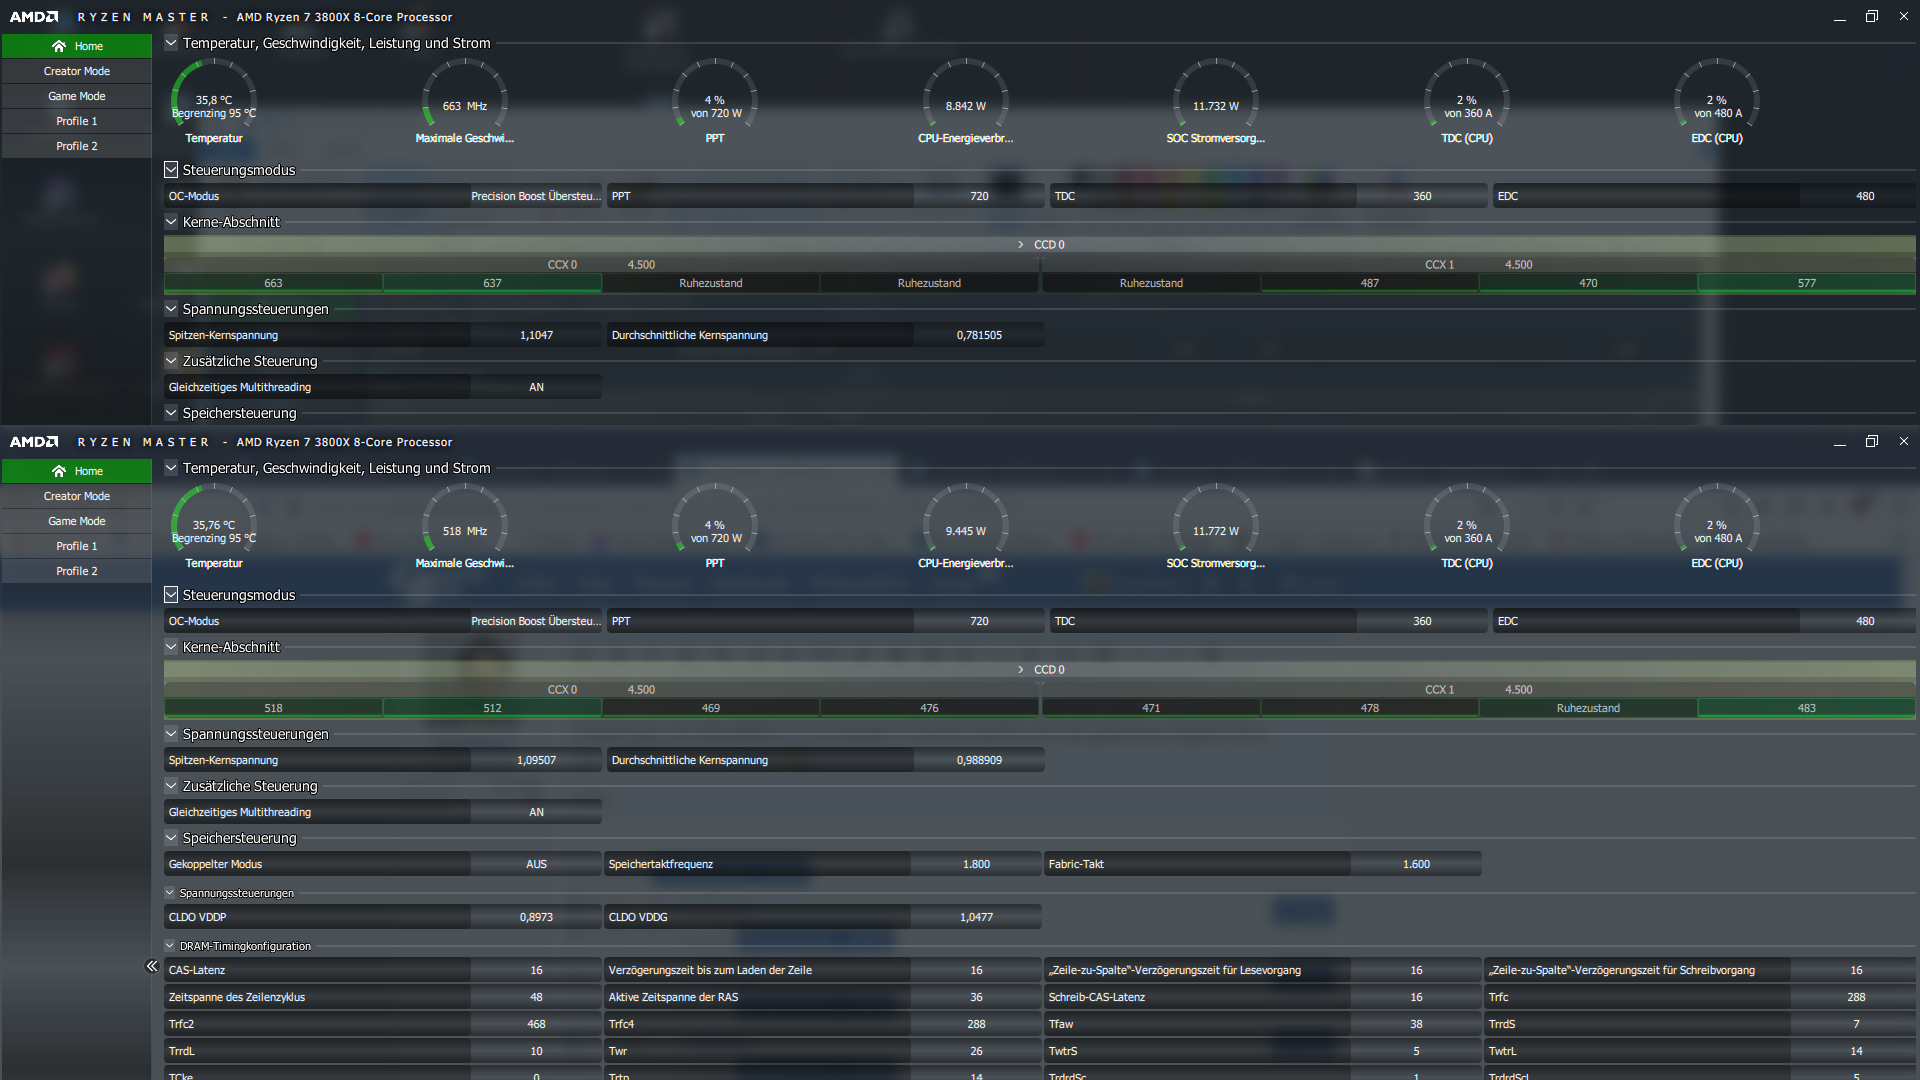1920x1080 pixels.
Task: Toggle Gekoppelter Modus AUS switch
Action: click(536, 864)
